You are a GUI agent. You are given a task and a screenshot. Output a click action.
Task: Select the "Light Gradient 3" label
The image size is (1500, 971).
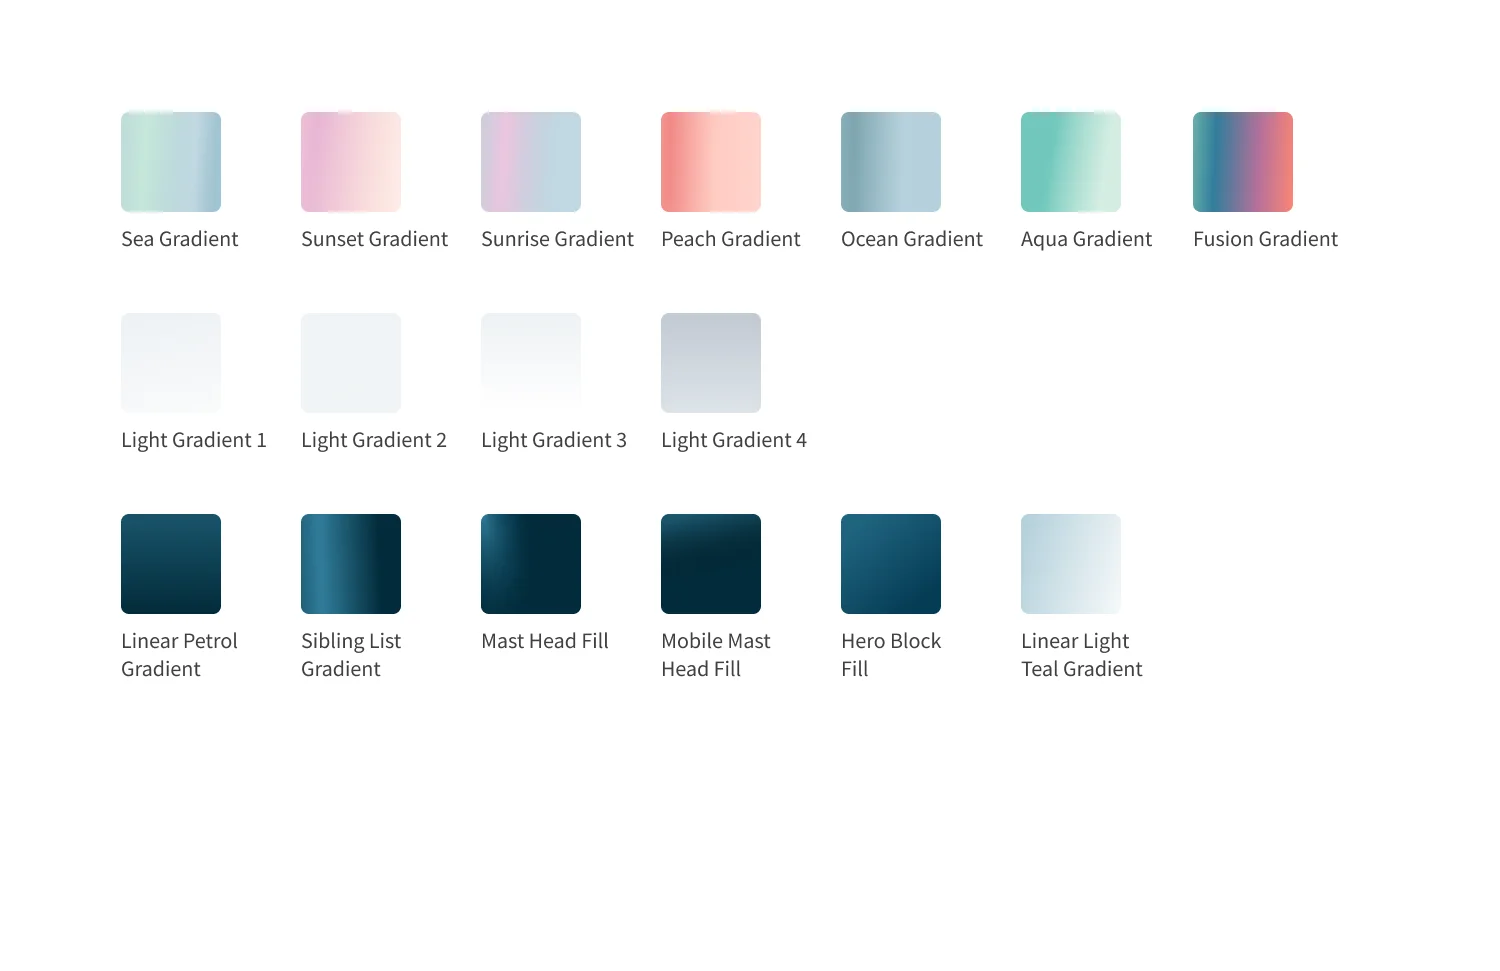pos(554,440)
